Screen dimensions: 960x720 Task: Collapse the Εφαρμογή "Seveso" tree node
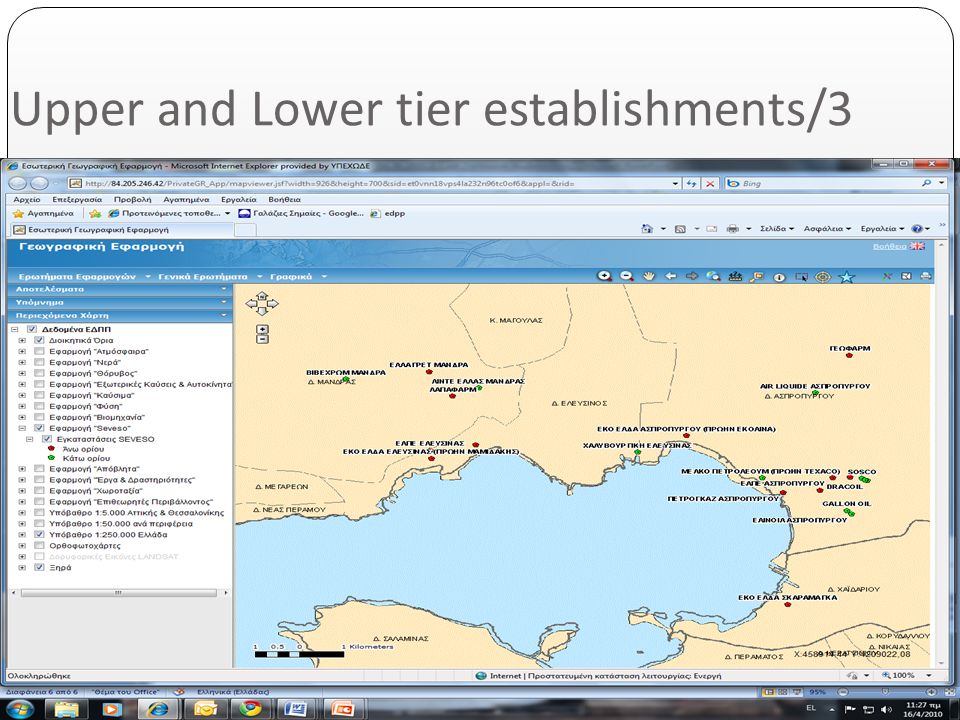[x=22, y=429]
